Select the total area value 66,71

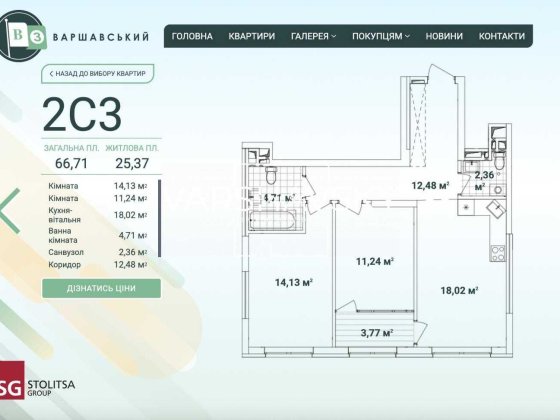[x=71, y=163]
